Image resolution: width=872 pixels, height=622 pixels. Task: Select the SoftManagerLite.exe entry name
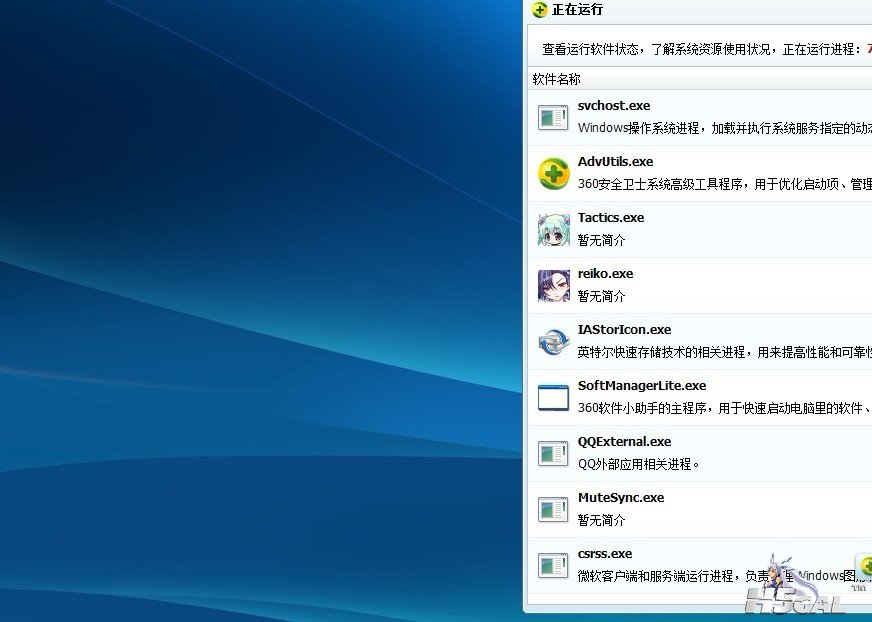pyautogui.click(x=641, y=385)
